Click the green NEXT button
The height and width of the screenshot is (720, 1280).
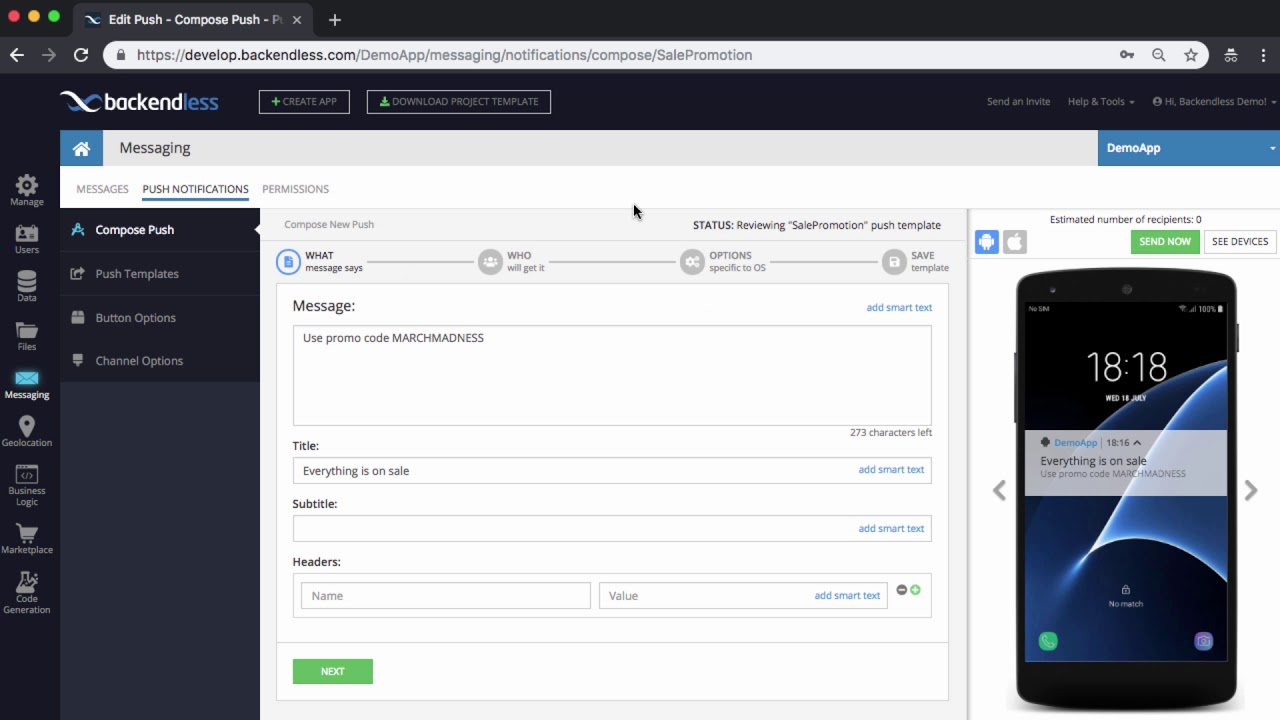(x=333, y=672)
